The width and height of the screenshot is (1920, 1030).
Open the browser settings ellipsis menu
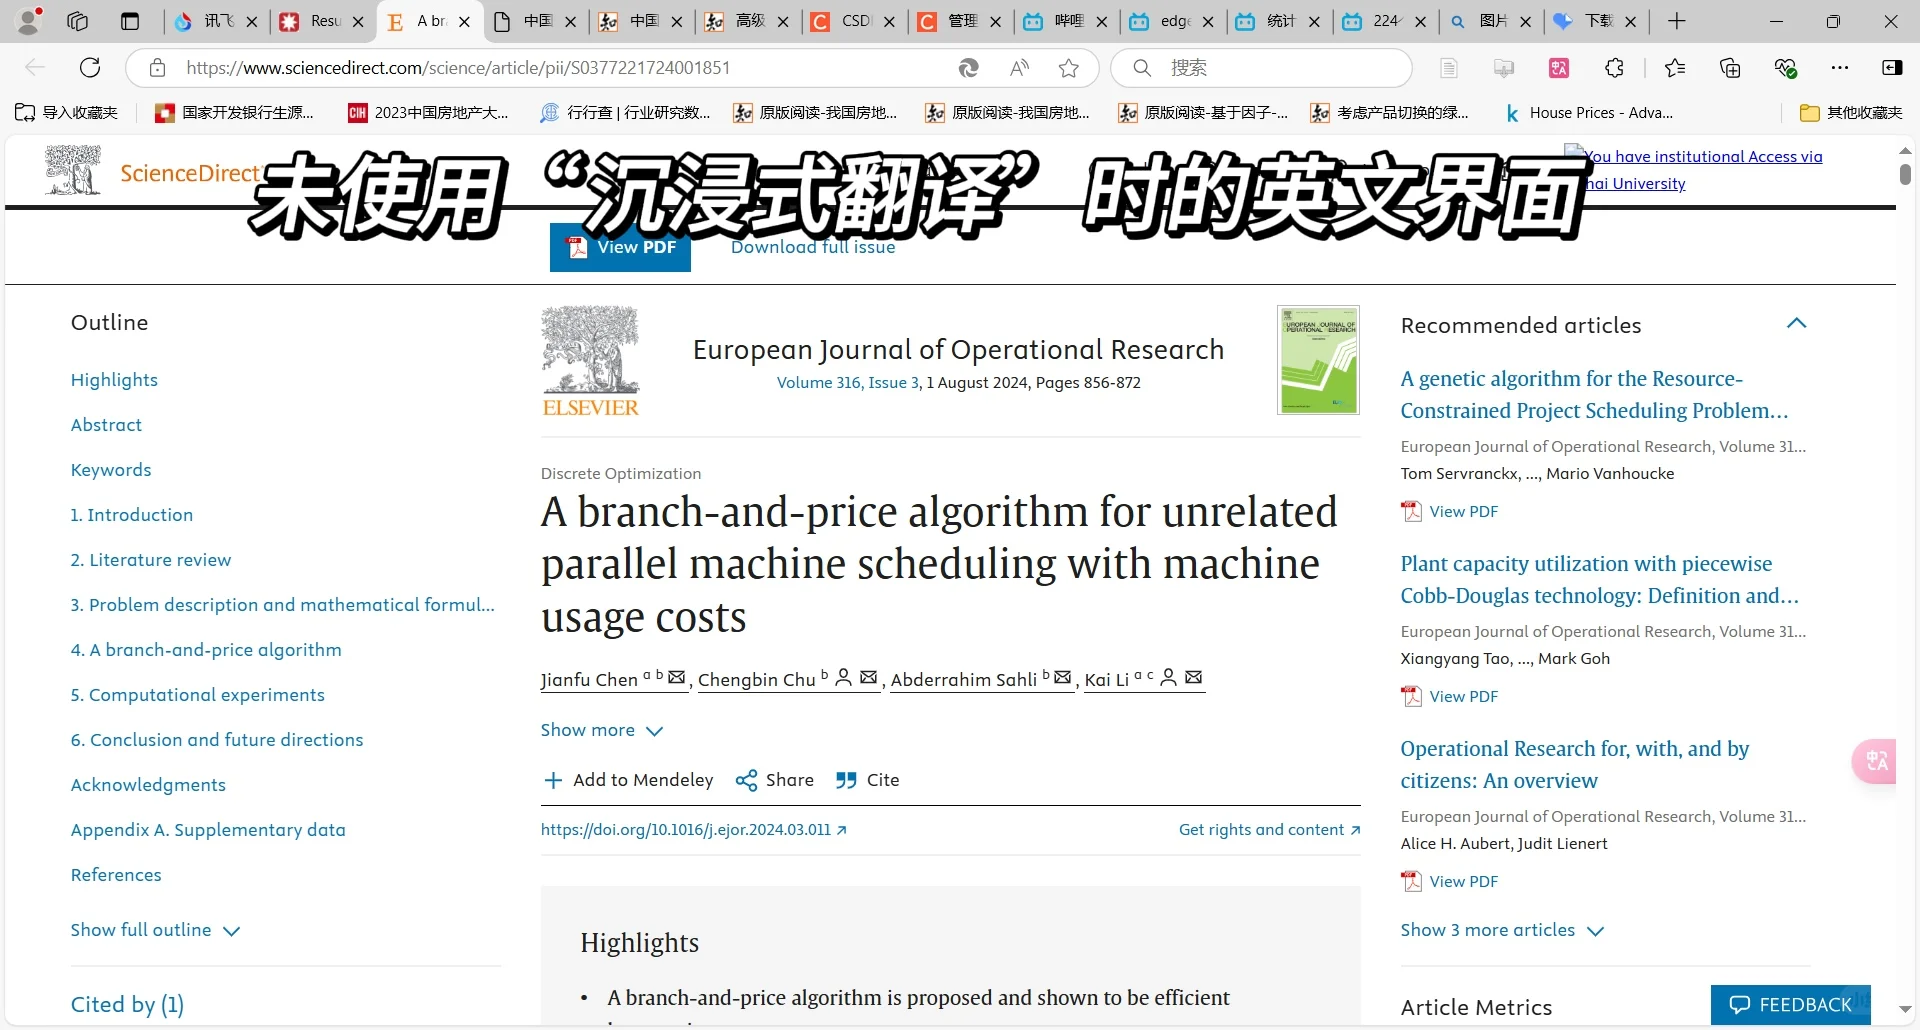coord(1840,68)
